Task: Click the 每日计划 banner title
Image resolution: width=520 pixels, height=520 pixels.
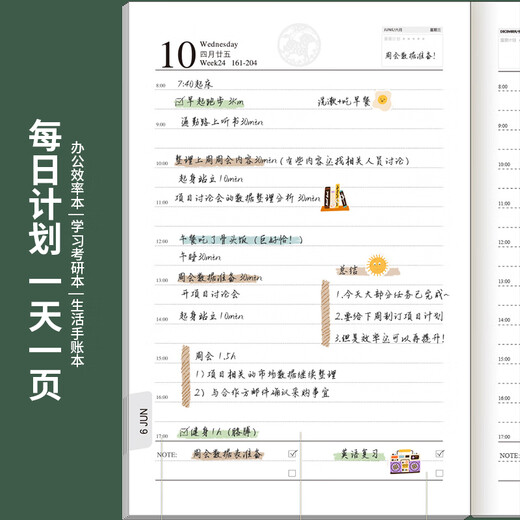Action: (45, 187)
